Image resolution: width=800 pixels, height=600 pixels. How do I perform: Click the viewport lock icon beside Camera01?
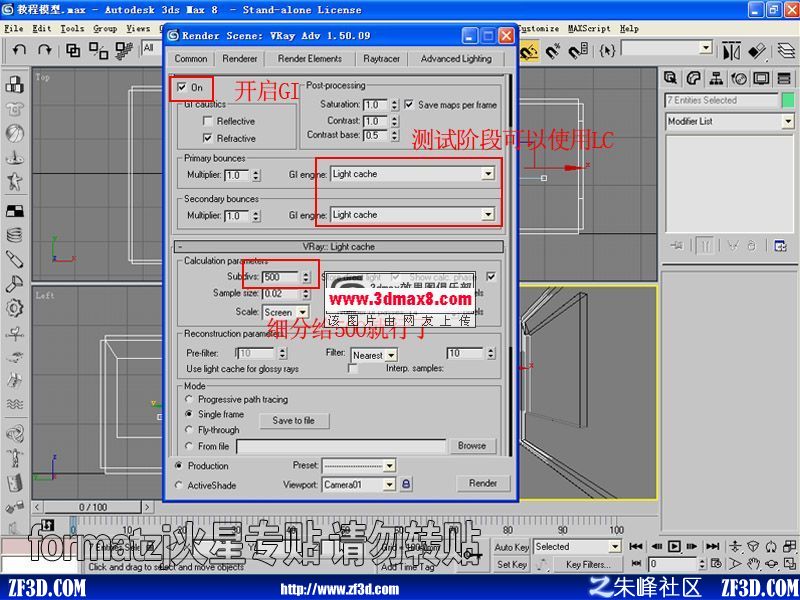[406, 484]
